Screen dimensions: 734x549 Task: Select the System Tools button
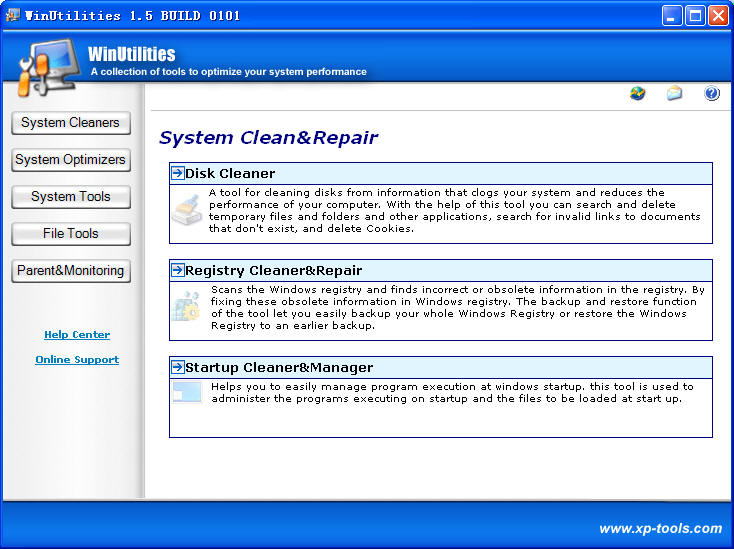71,197
